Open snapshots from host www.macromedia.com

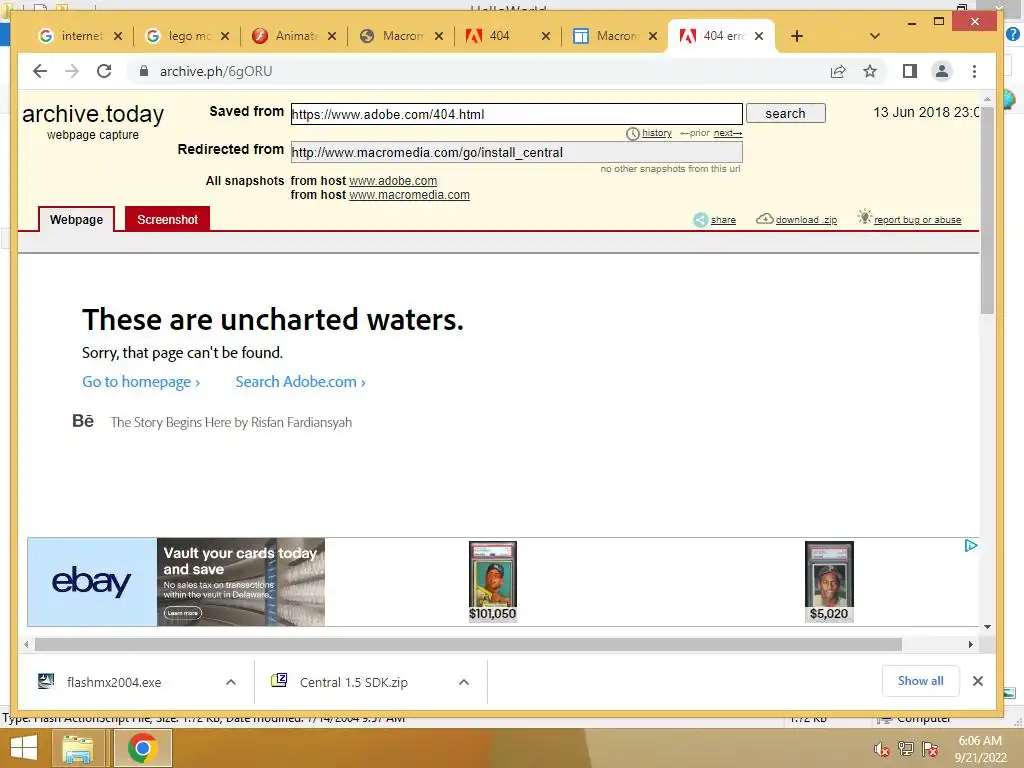pos(409,195)
